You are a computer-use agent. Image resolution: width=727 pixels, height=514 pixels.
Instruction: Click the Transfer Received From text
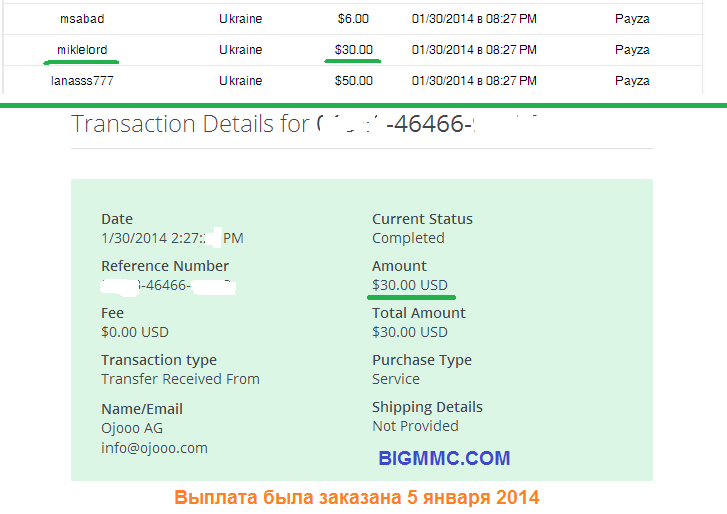click(x=180, y=379)
